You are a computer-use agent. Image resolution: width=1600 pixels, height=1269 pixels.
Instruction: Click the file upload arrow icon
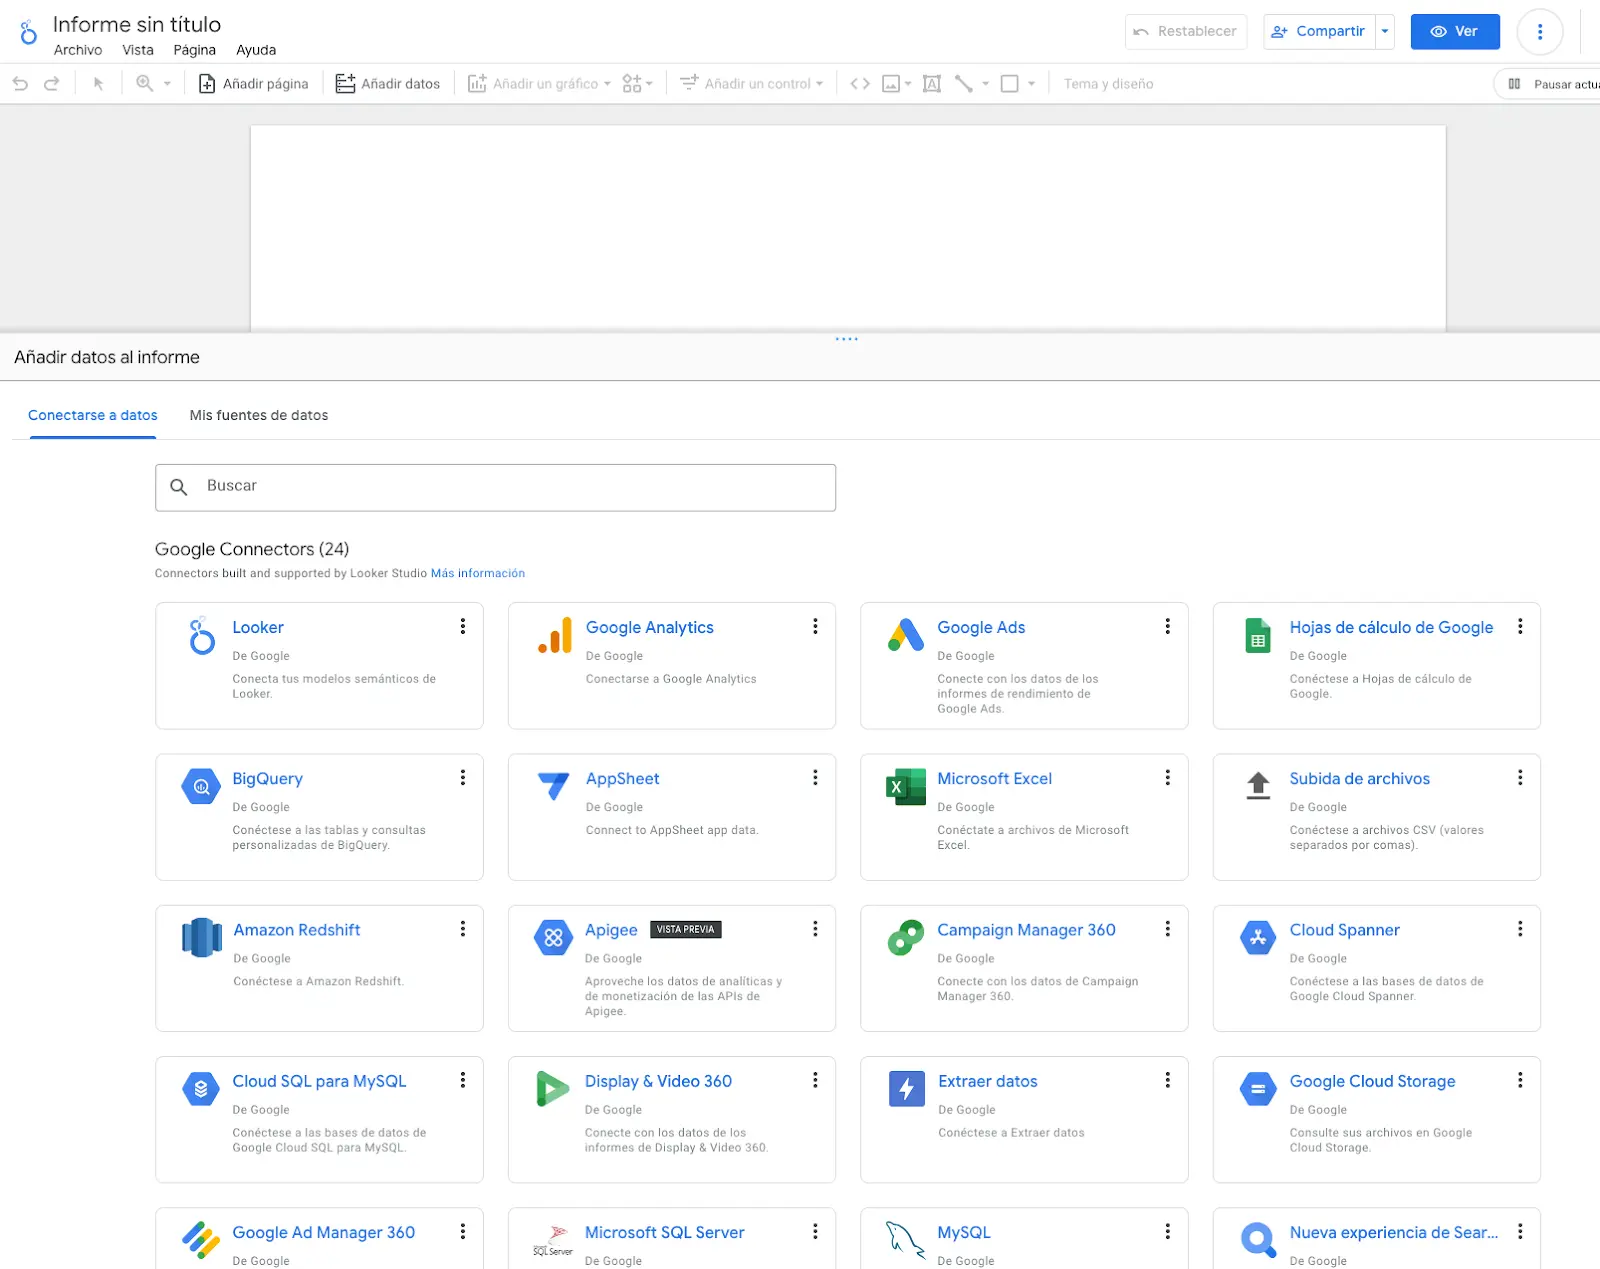pyautogui.click(x=1258, y=786)
